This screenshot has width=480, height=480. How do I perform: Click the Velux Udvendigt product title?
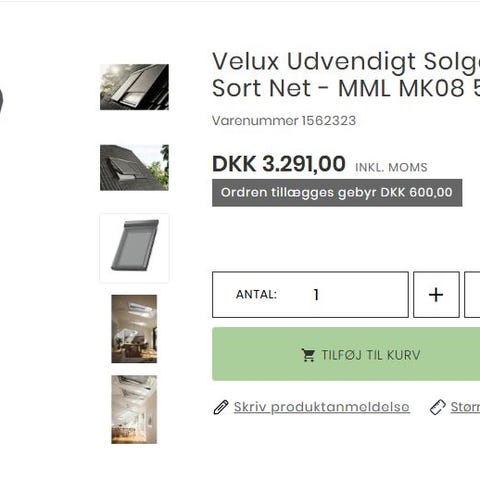point(346,75)
